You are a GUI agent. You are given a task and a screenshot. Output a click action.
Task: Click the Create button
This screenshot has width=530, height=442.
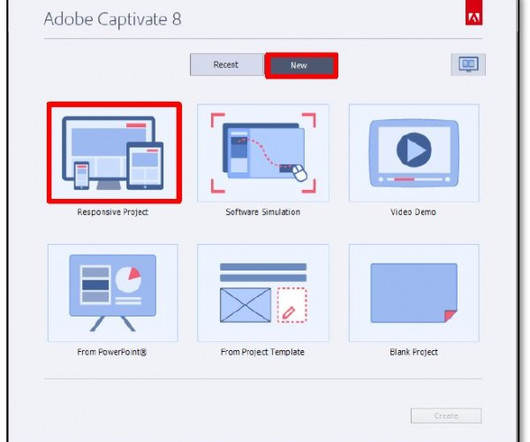446,416
